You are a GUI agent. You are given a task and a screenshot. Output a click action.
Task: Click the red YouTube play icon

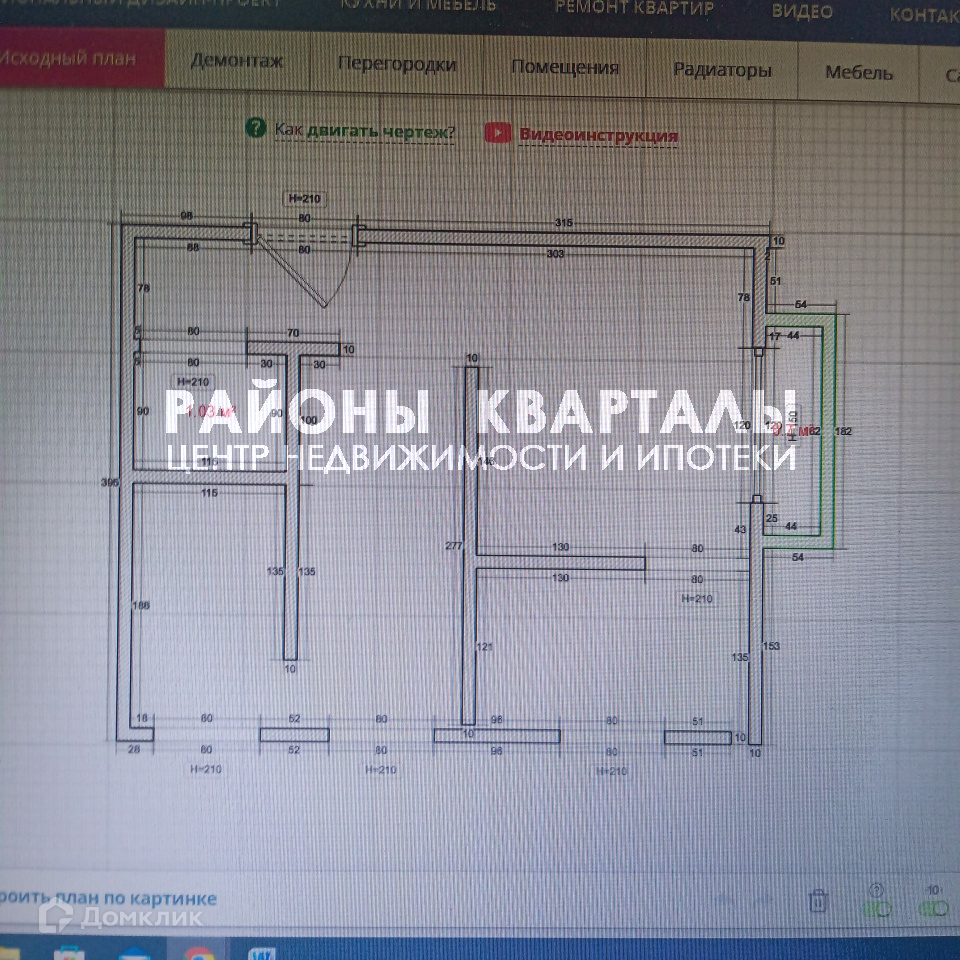point(498,133)
